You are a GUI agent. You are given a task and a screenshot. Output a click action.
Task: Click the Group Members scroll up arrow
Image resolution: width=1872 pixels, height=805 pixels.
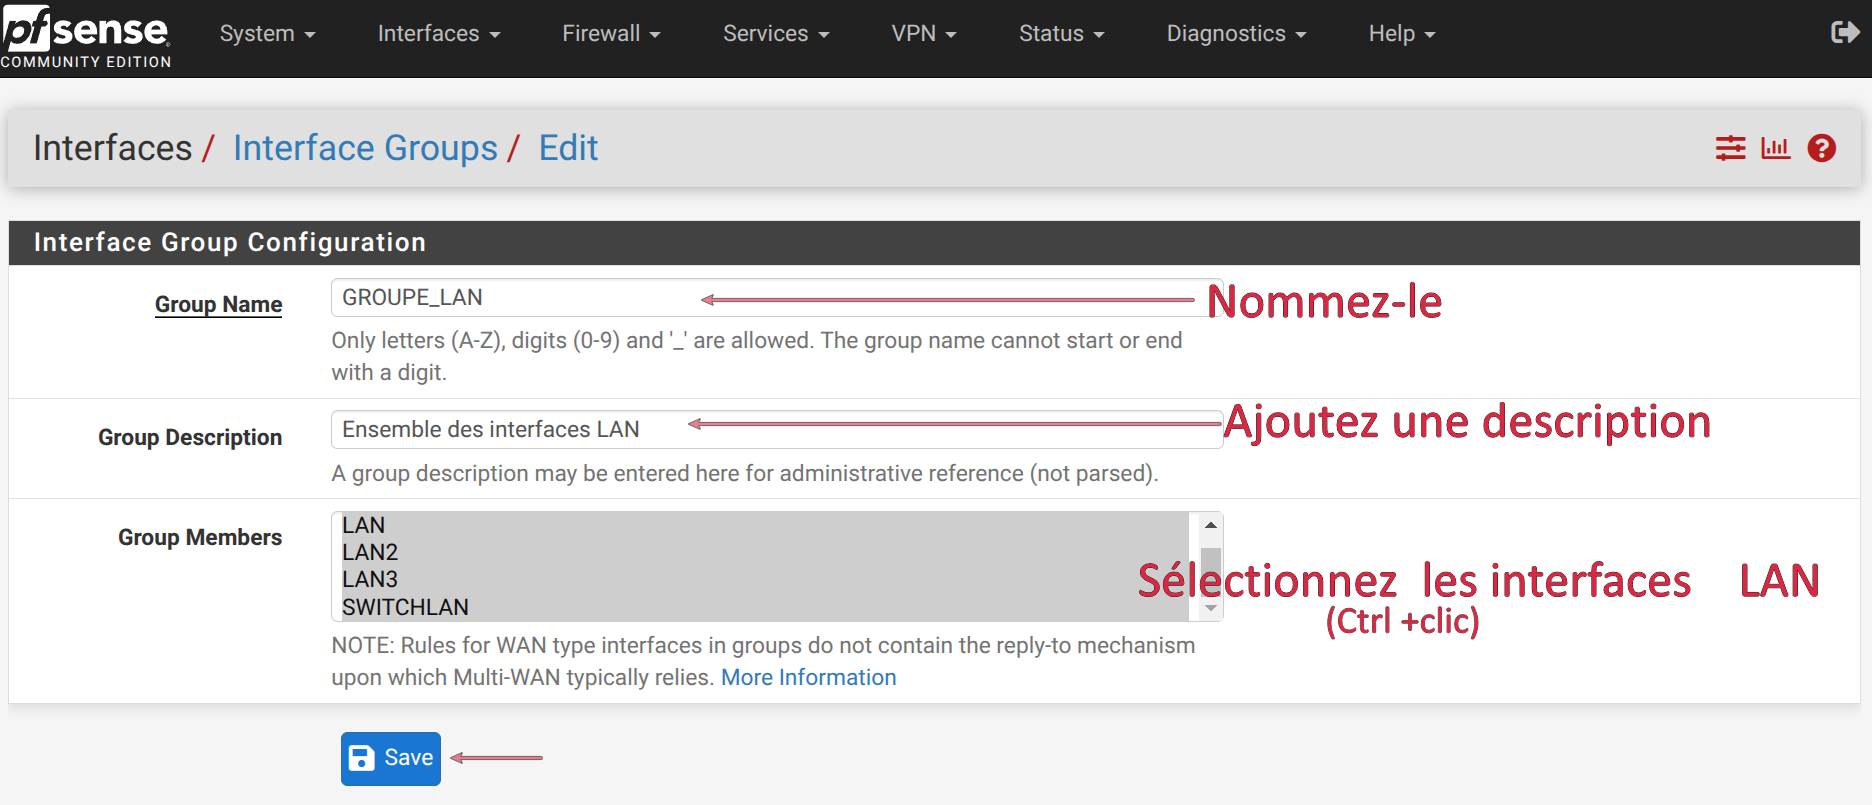click(x=1210, y=525)
